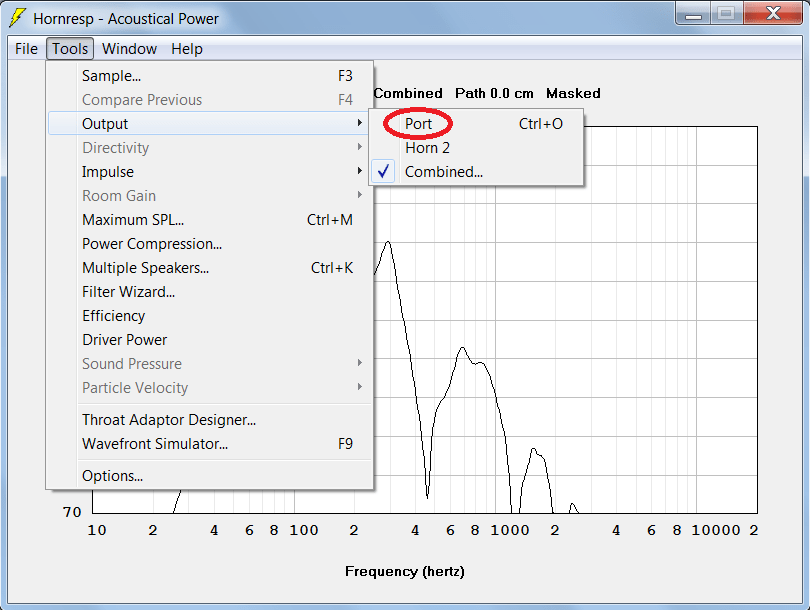Click the Hornresp lightning bolt title icon
Screen dimensions: 810x610
(17, 18)
